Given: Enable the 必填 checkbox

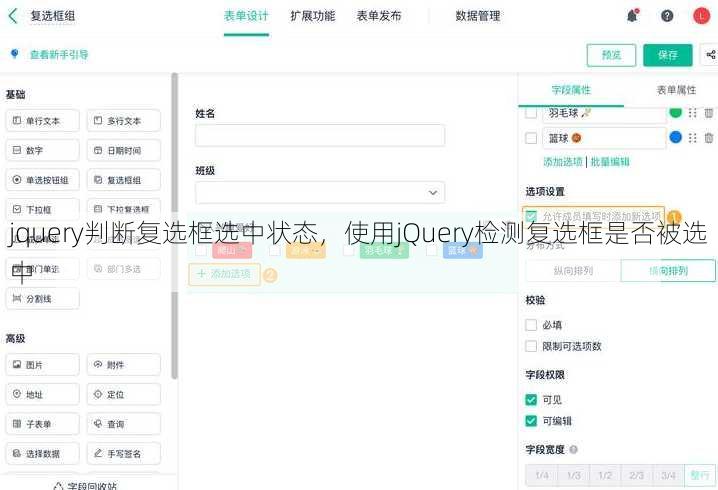Looking at the screenshot, I should 531,325.
